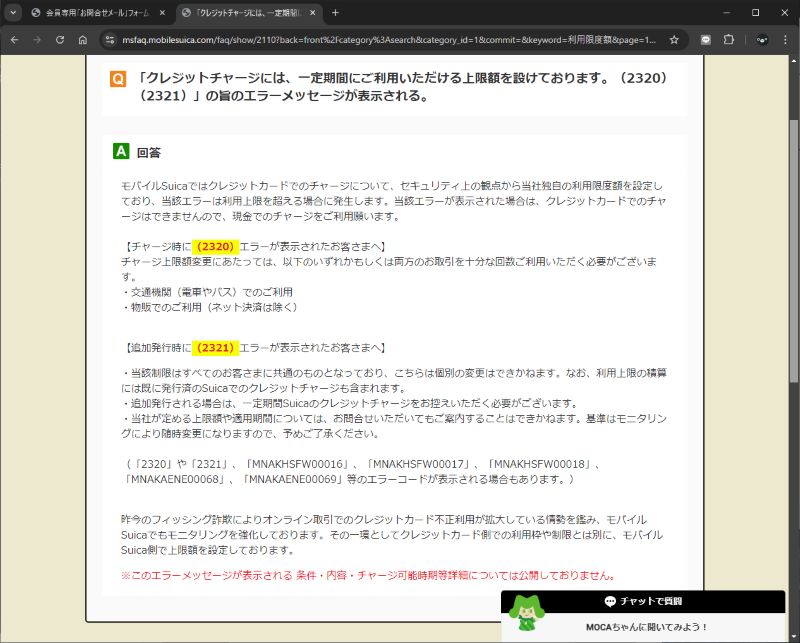800x643 pixels.
Task: Open the browser profile avatar
Action: [x=762, y=40]
